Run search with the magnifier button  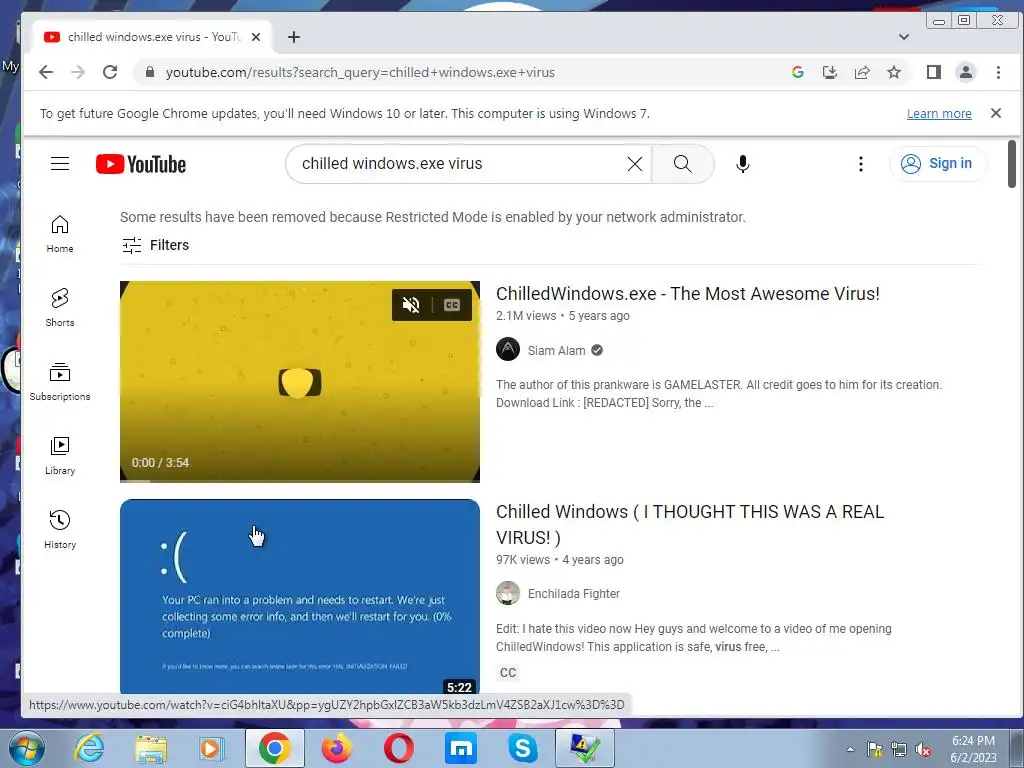click(682, 164)
